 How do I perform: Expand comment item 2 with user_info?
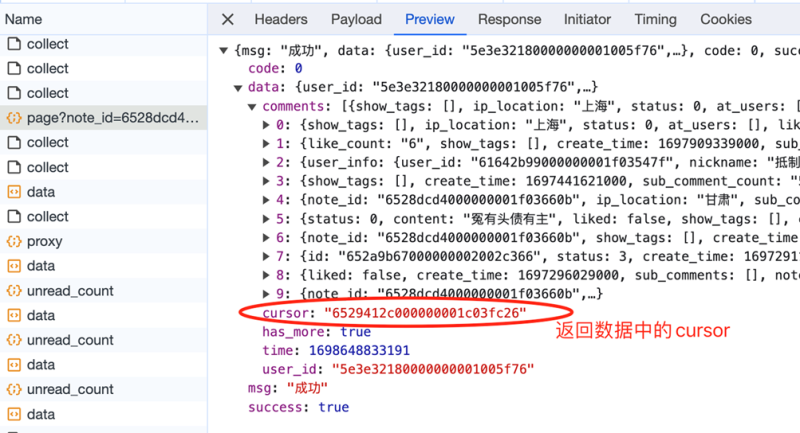266,163
